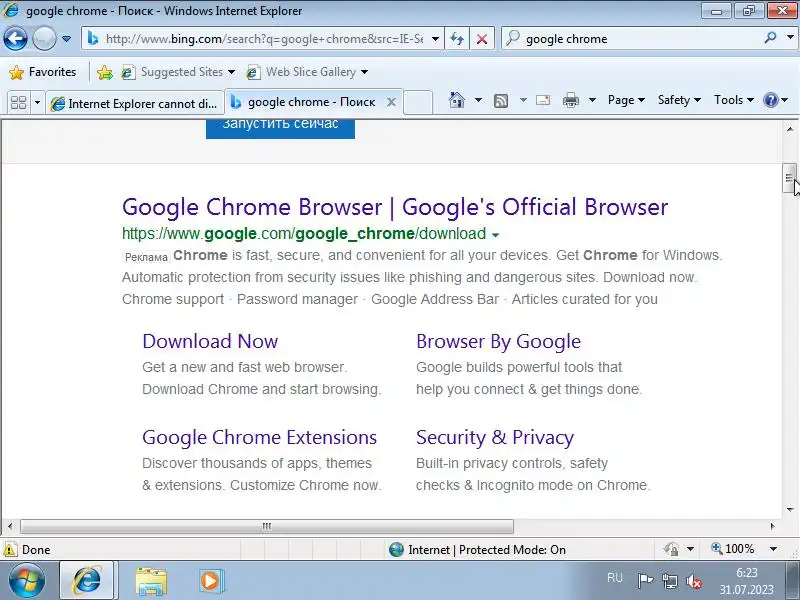Open the Windows Start button
The height and width of the screenshot is (600, 800).
point(26,581)
